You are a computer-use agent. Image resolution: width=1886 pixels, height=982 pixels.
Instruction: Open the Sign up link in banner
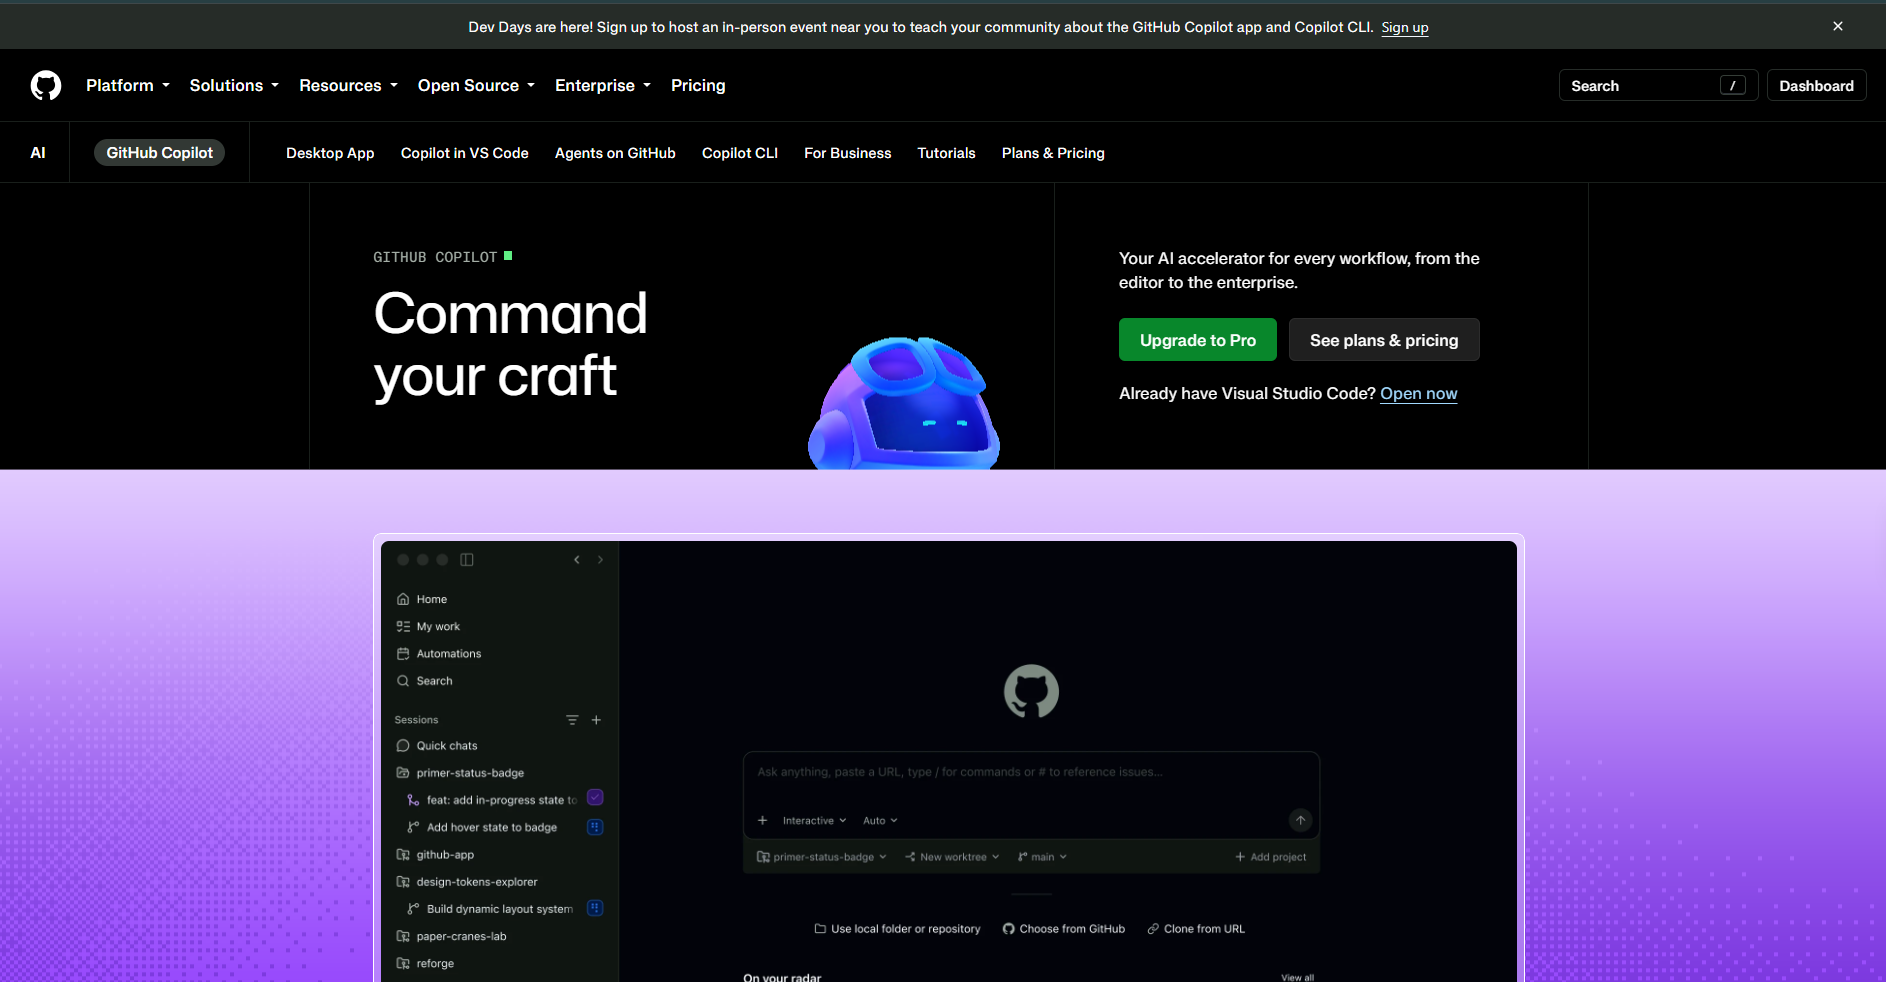click(x=1404, y=27)
